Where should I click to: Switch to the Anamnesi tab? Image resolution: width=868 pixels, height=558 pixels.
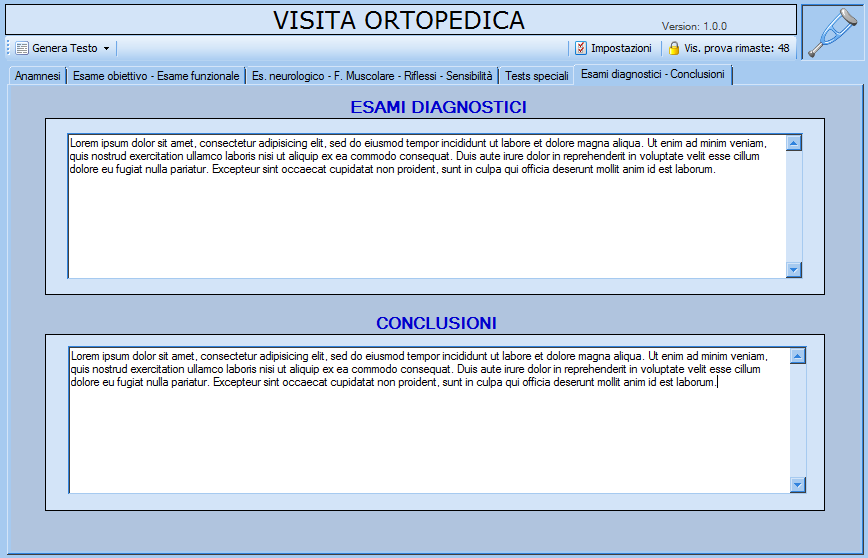pos(38,76)
